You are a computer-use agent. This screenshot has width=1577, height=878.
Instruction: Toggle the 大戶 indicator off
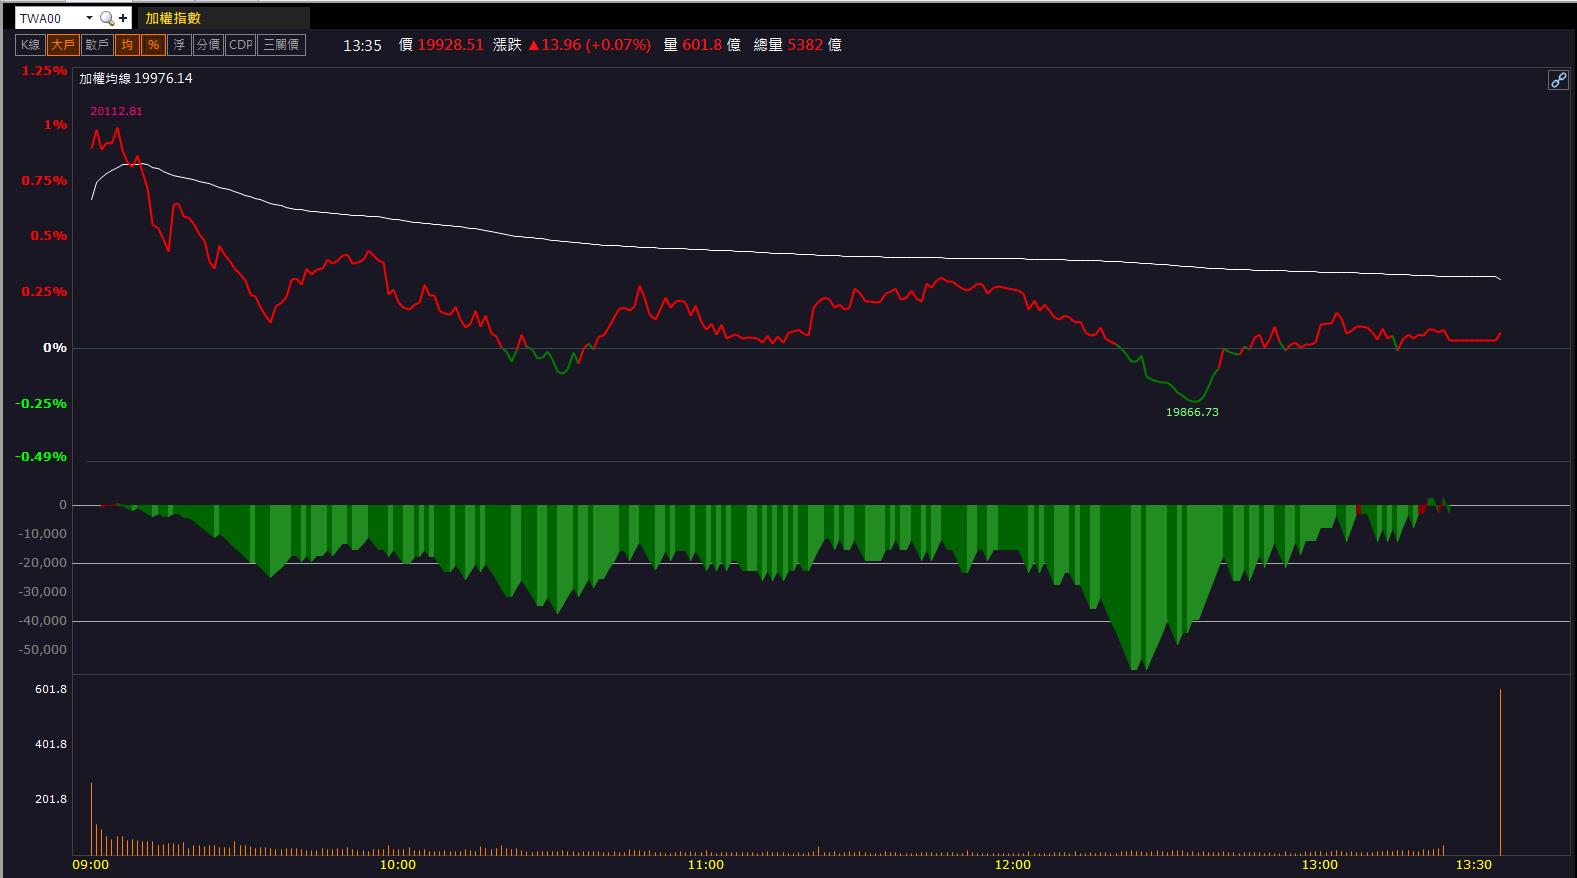tap(63, 45)
